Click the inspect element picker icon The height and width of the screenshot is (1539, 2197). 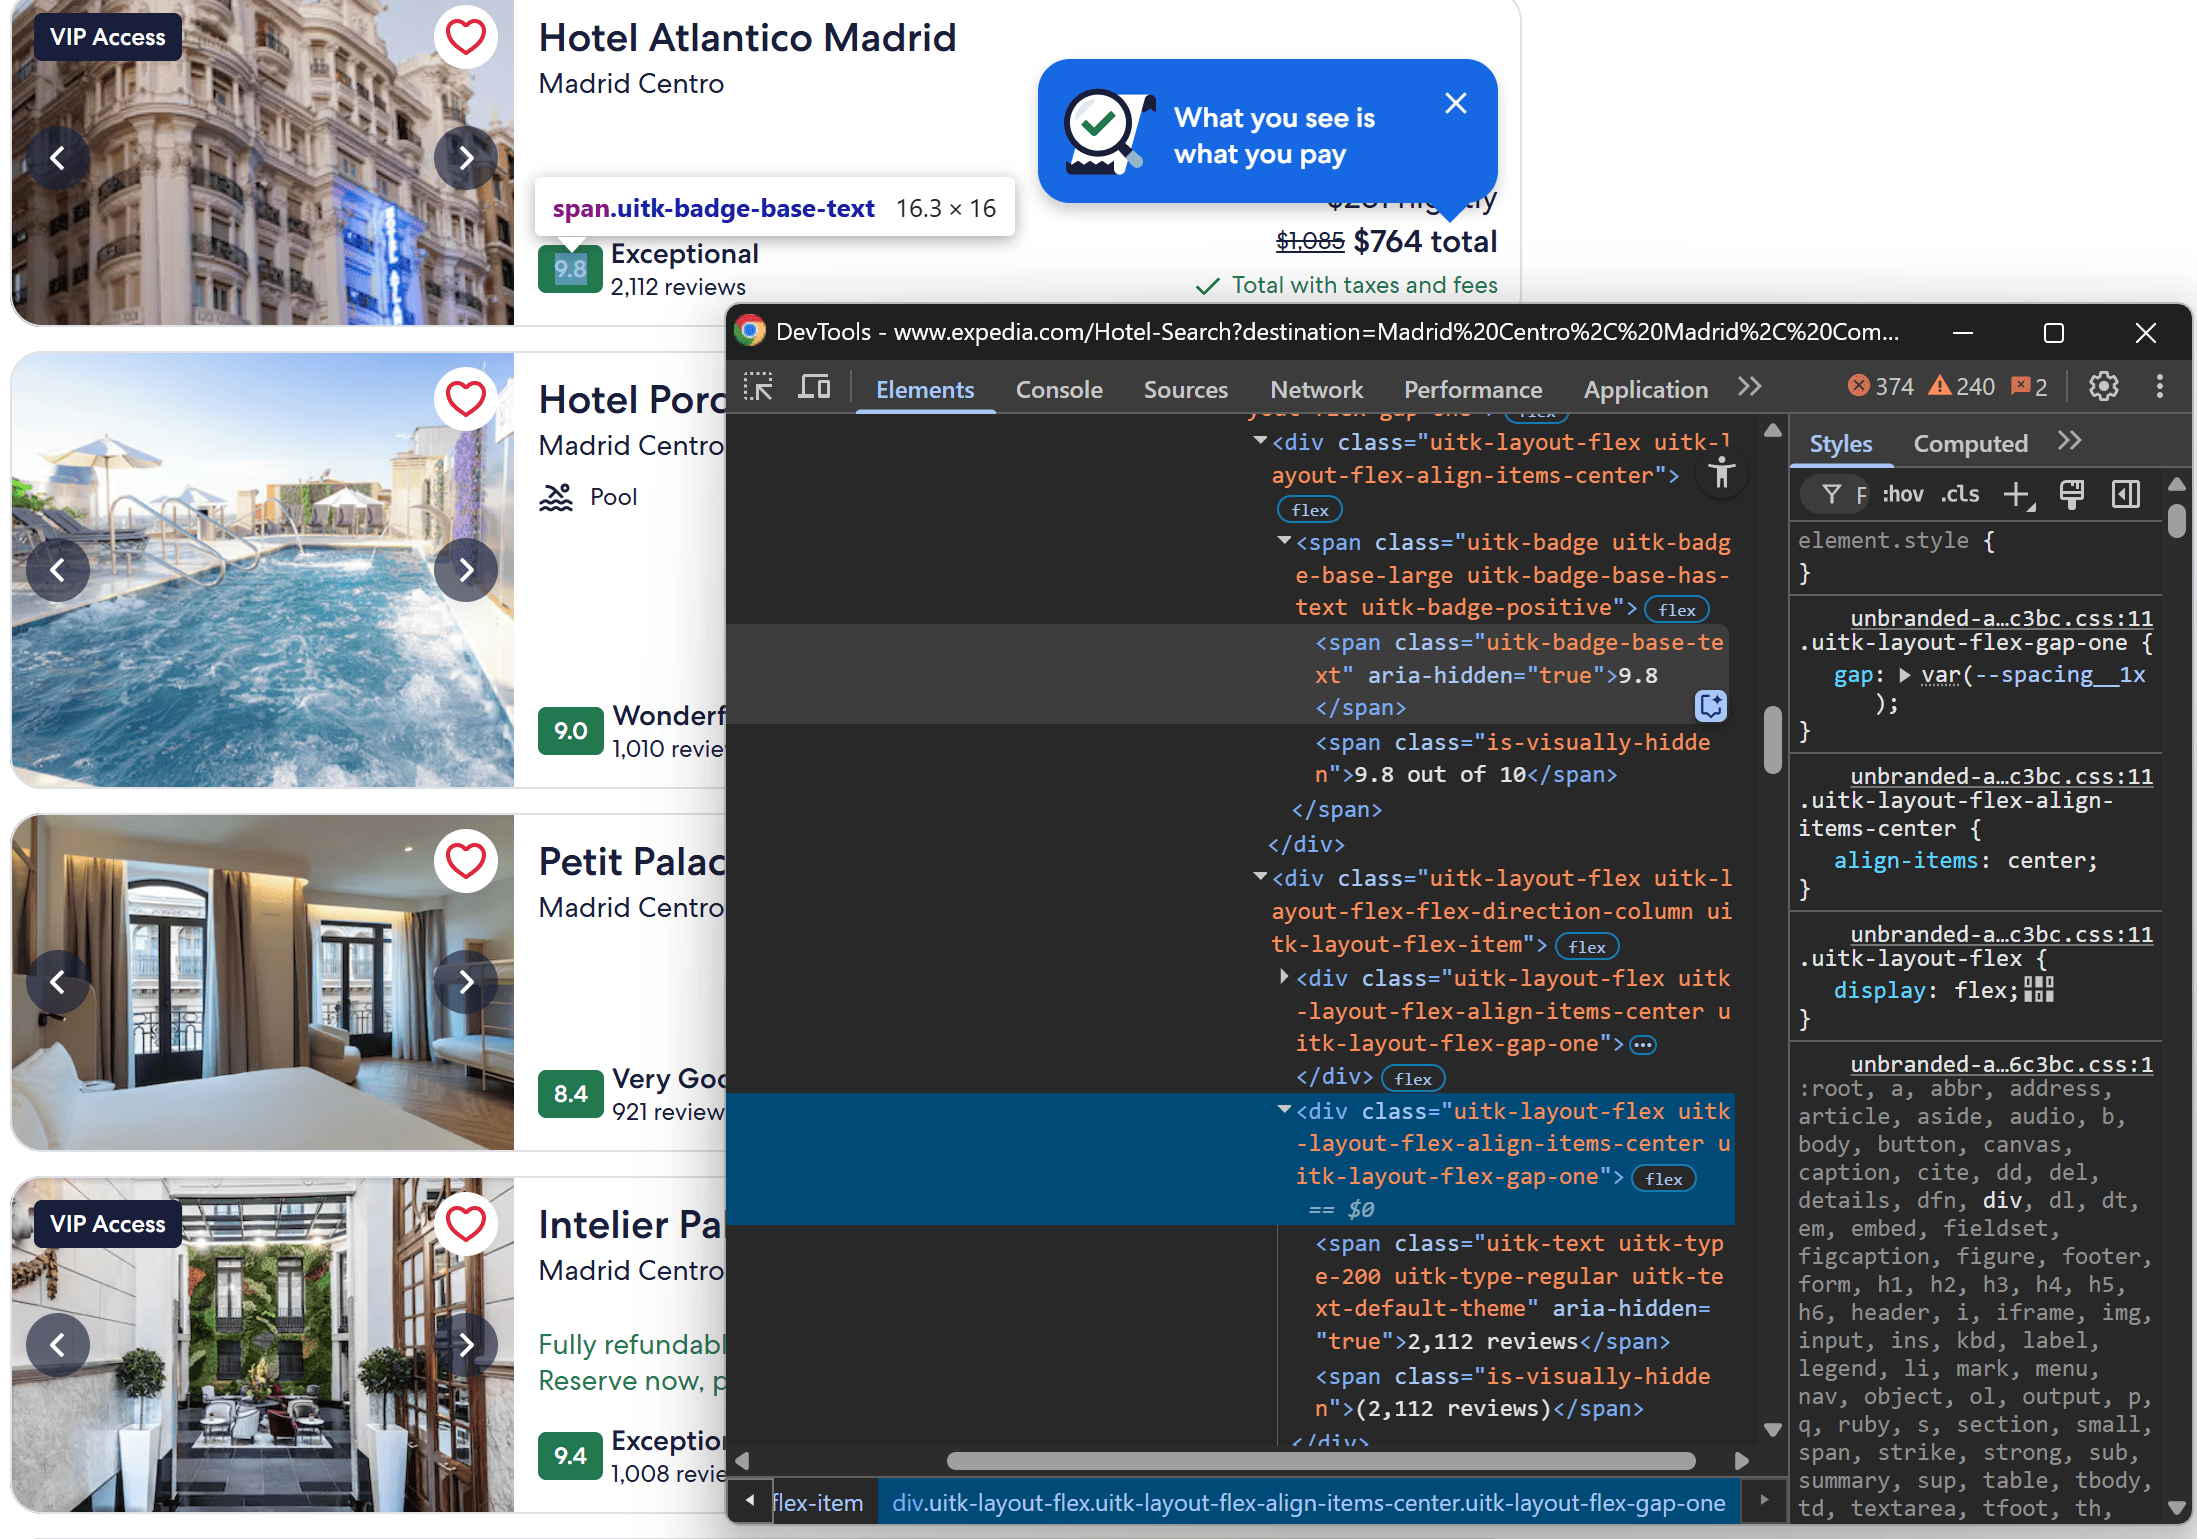tap(758, 388)
